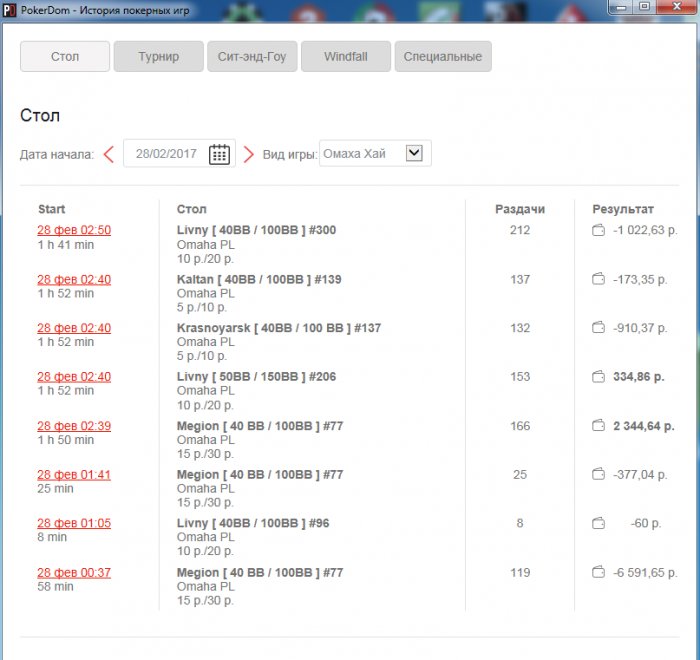Screen dimensions: 700x660
Task: Open session link 28 фев 01:05
Action: [x=74, y=523]
